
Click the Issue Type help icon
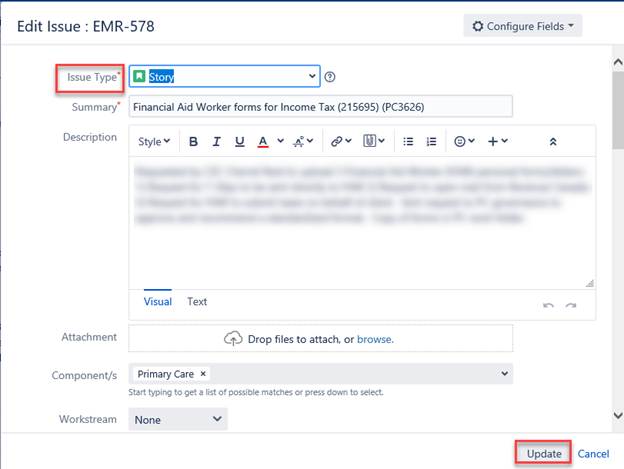330,77
